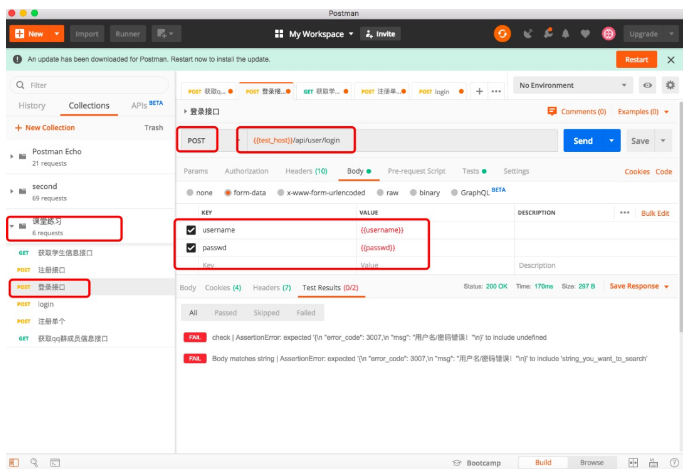Open the No Environment dropdown
The height and width of the screenshot is (475, 689).
tap(573, 85)
